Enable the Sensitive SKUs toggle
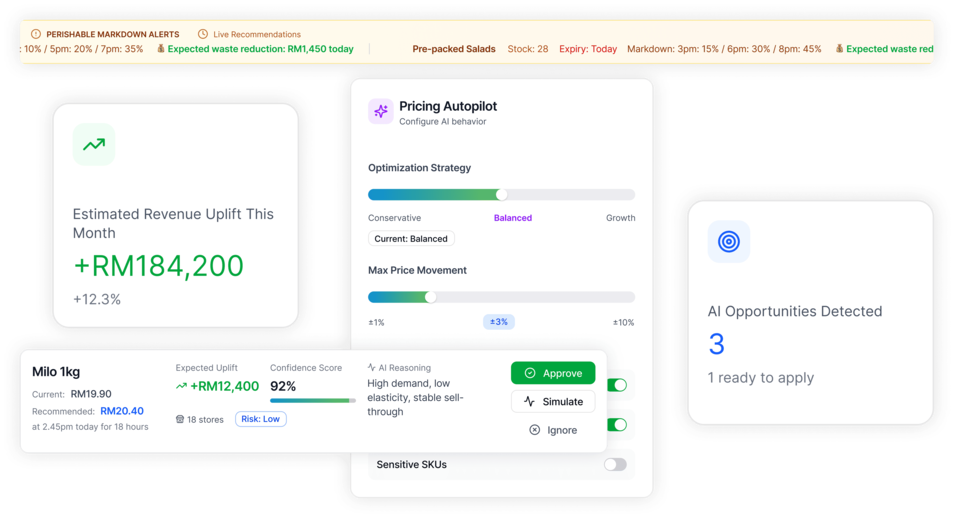Screen dimensions: 954x518 615,464
